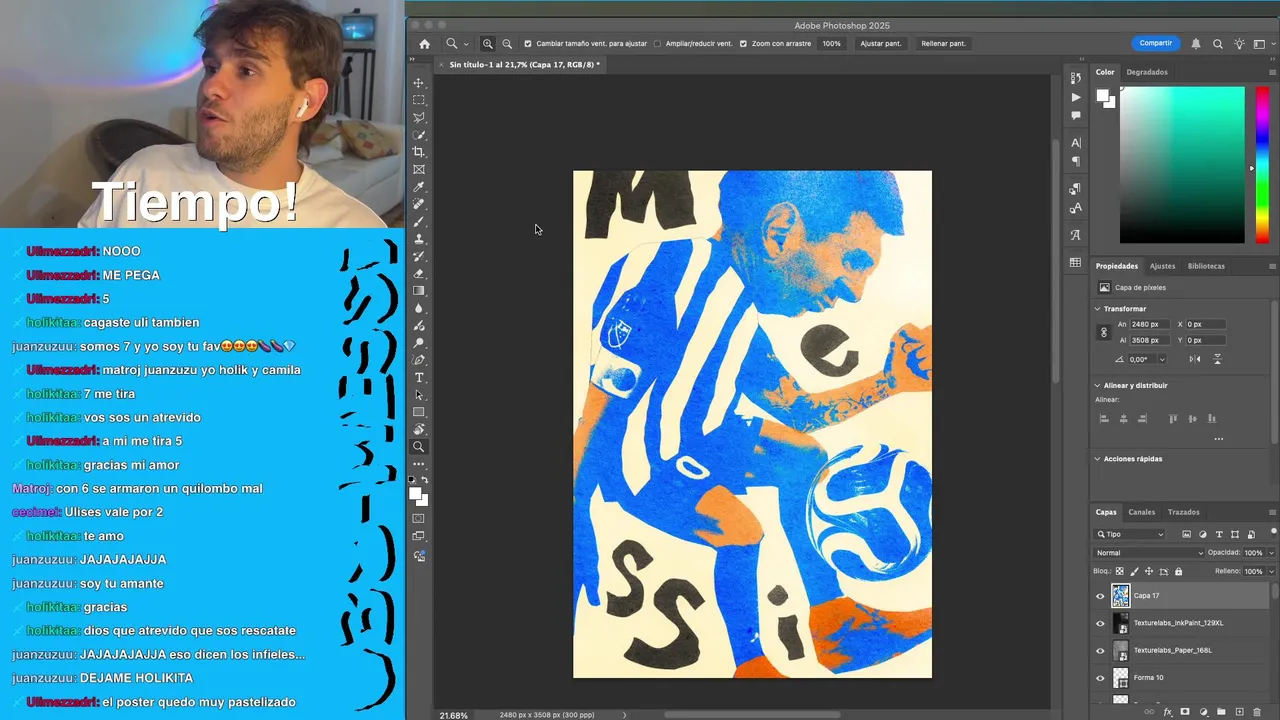
Task: Select the History Brush tool
Action: tap(419, 256)
